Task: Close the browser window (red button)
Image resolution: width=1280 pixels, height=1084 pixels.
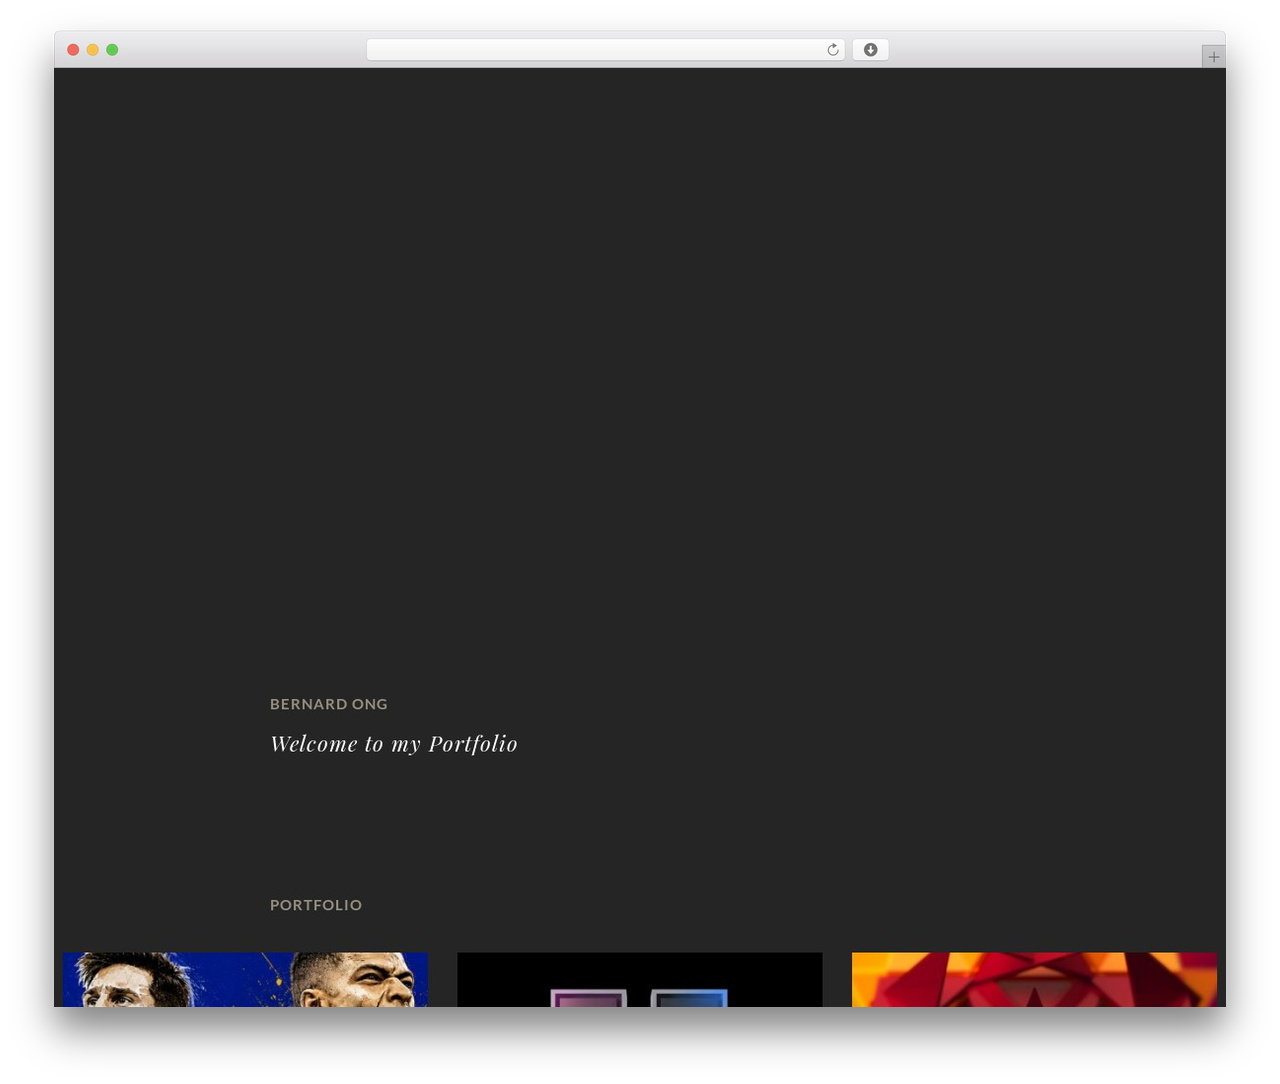Action: tap(73, 50)
